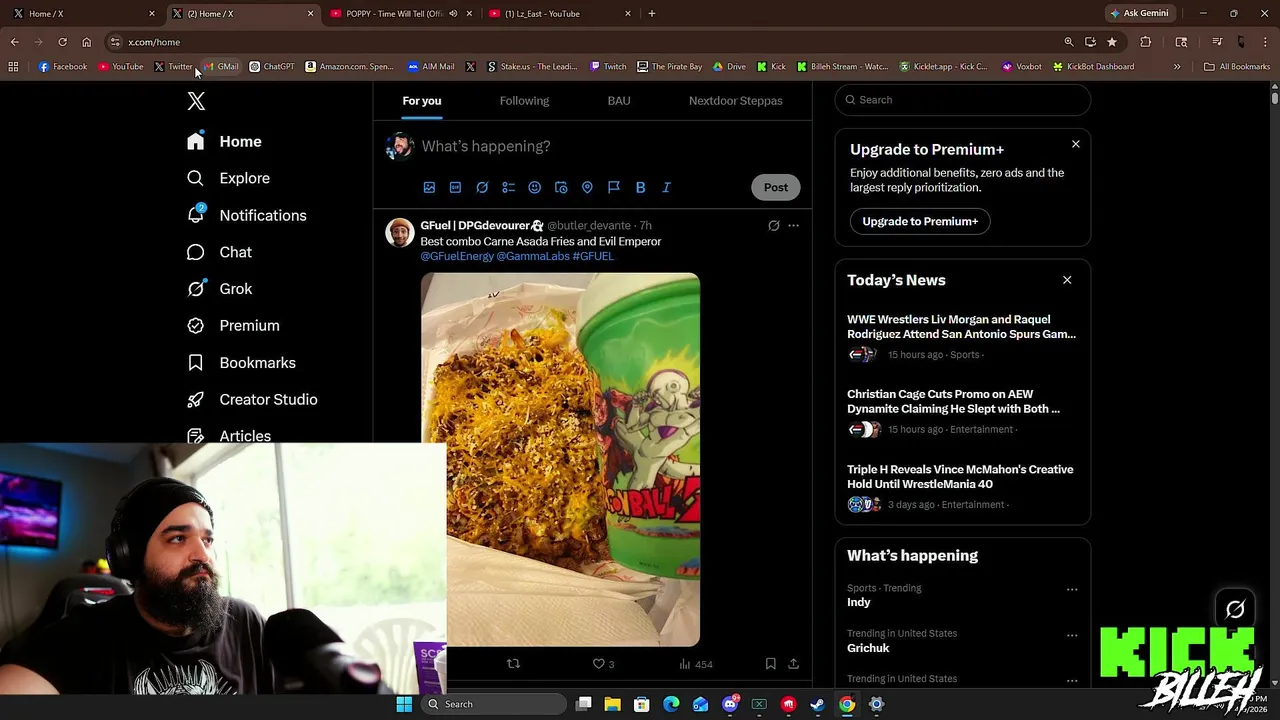Open emoji picker in composer
This screenshot has width=1280, height=720.
pos(534,187)
